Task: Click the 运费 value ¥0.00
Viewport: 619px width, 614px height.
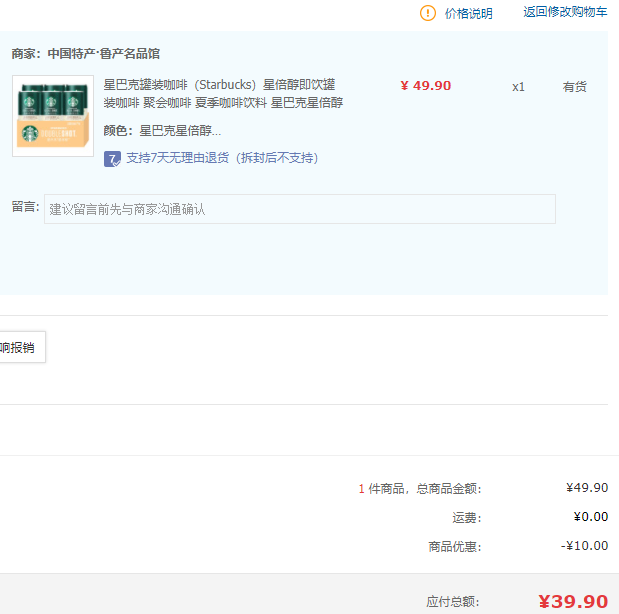Action: pos(590,516)
